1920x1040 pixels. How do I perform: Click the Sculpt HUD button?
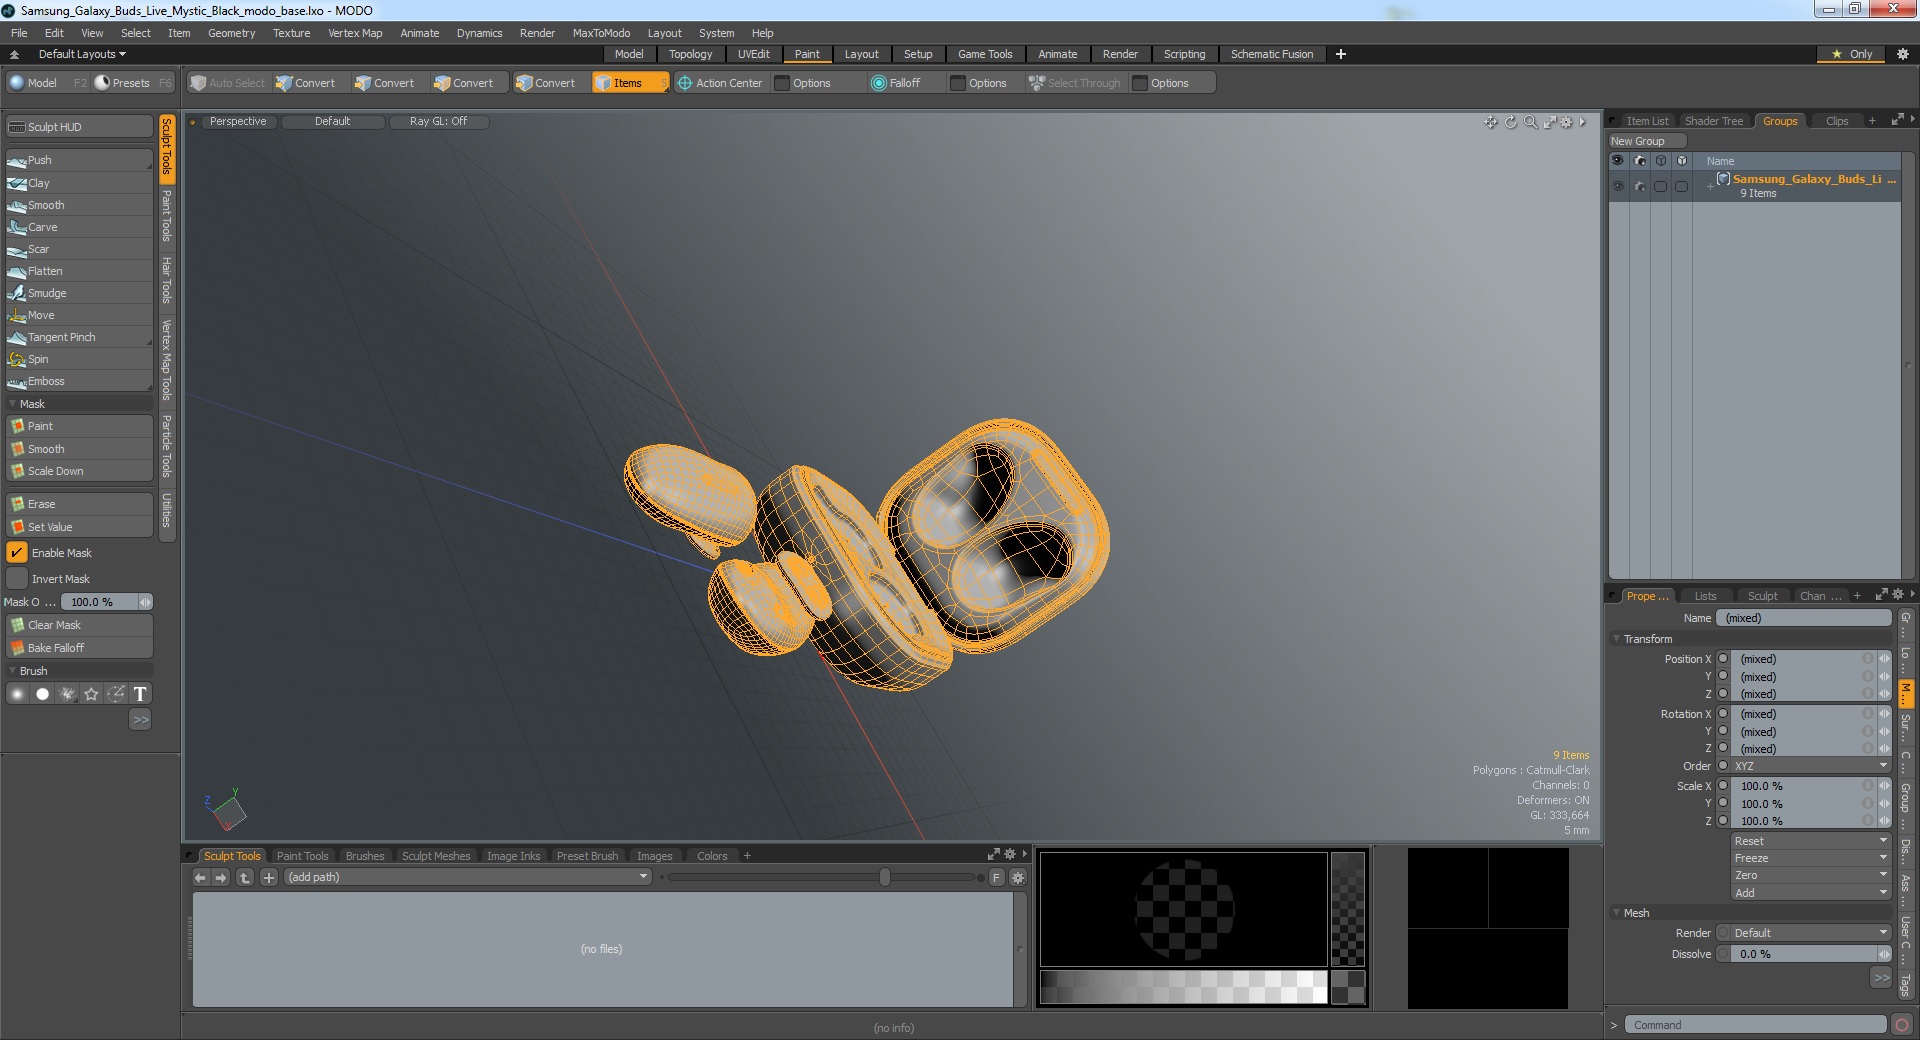click(x=79, y=127)
